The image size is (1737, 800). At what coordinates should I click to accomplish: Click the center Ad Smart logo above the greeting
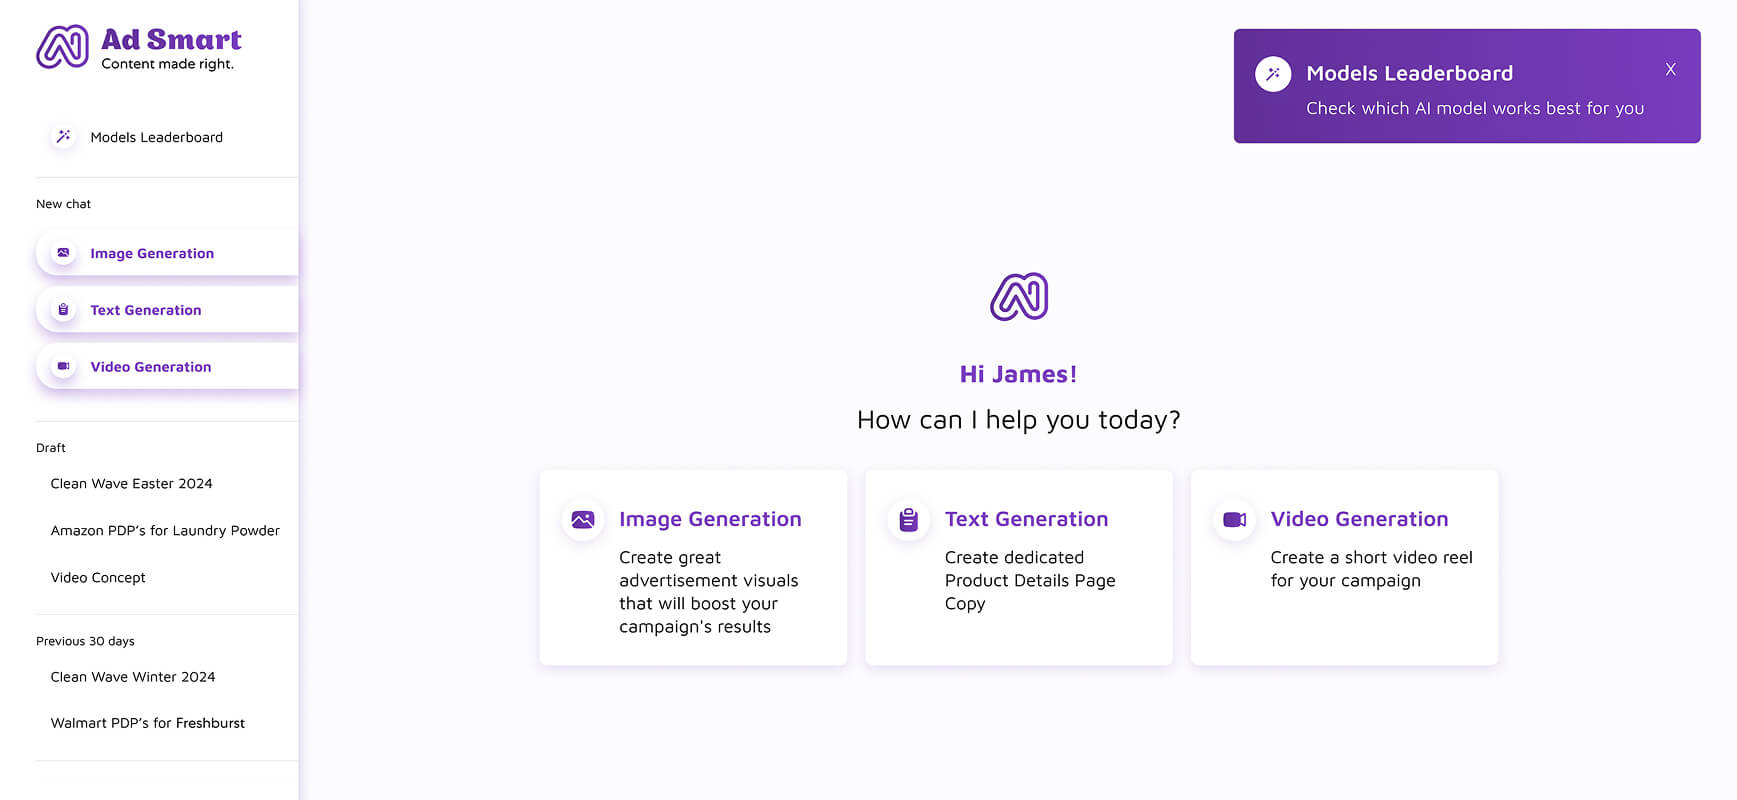pyautogui.click(x=1019, y=297)
